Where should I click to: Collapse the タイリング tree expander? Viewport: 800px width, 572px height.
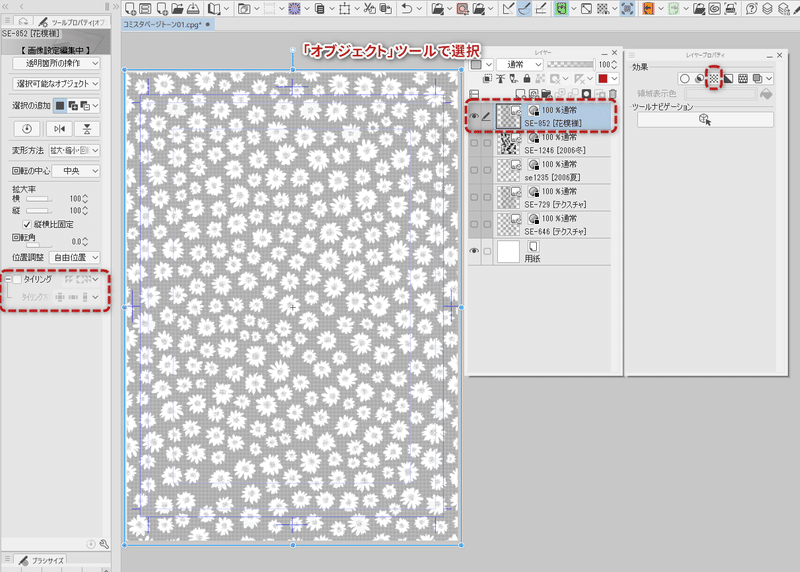pyautogui.click(x=8, y=280)
